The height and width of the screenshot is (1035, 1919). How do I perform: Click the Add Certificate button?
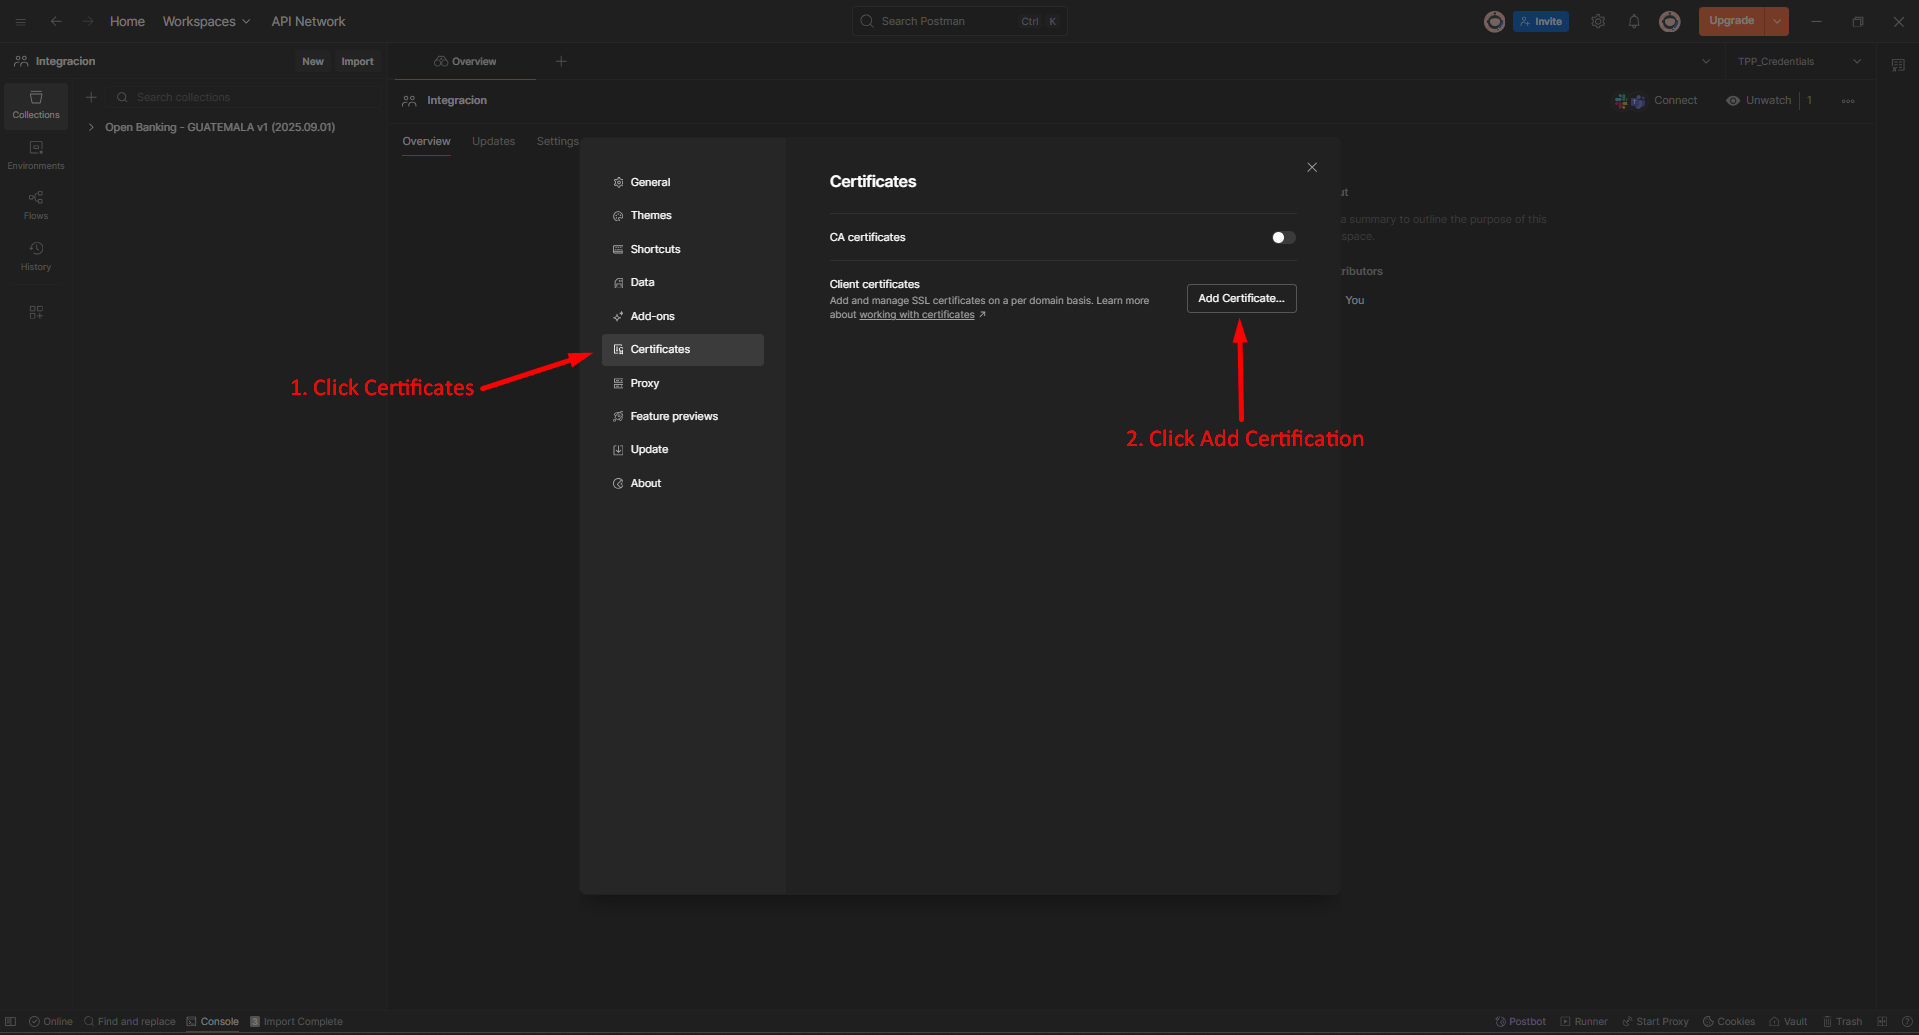point(1241,298)
